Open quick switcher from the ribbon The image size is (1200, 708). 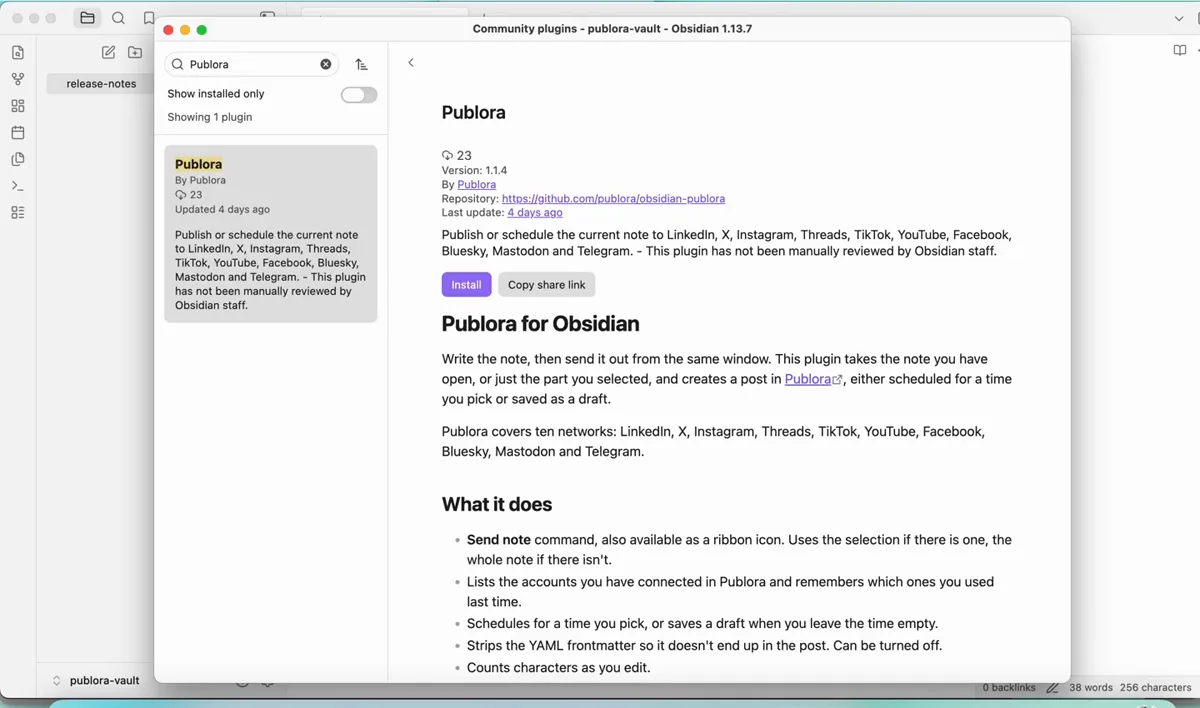pos(17,53)
